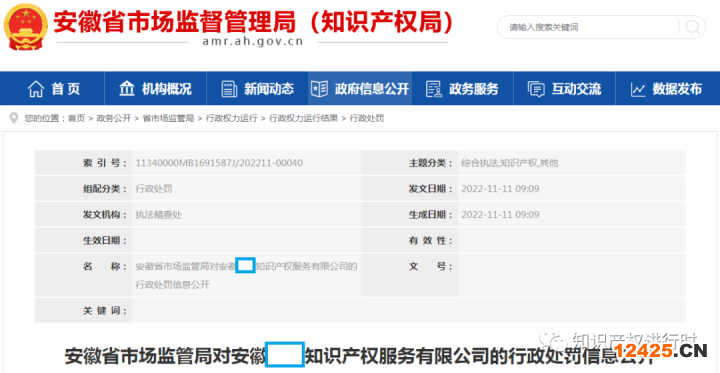Follow the 行政权力运行 breadcrumb link
The image size is (720, 373).
pyautogui.click(x=231, y=119)
